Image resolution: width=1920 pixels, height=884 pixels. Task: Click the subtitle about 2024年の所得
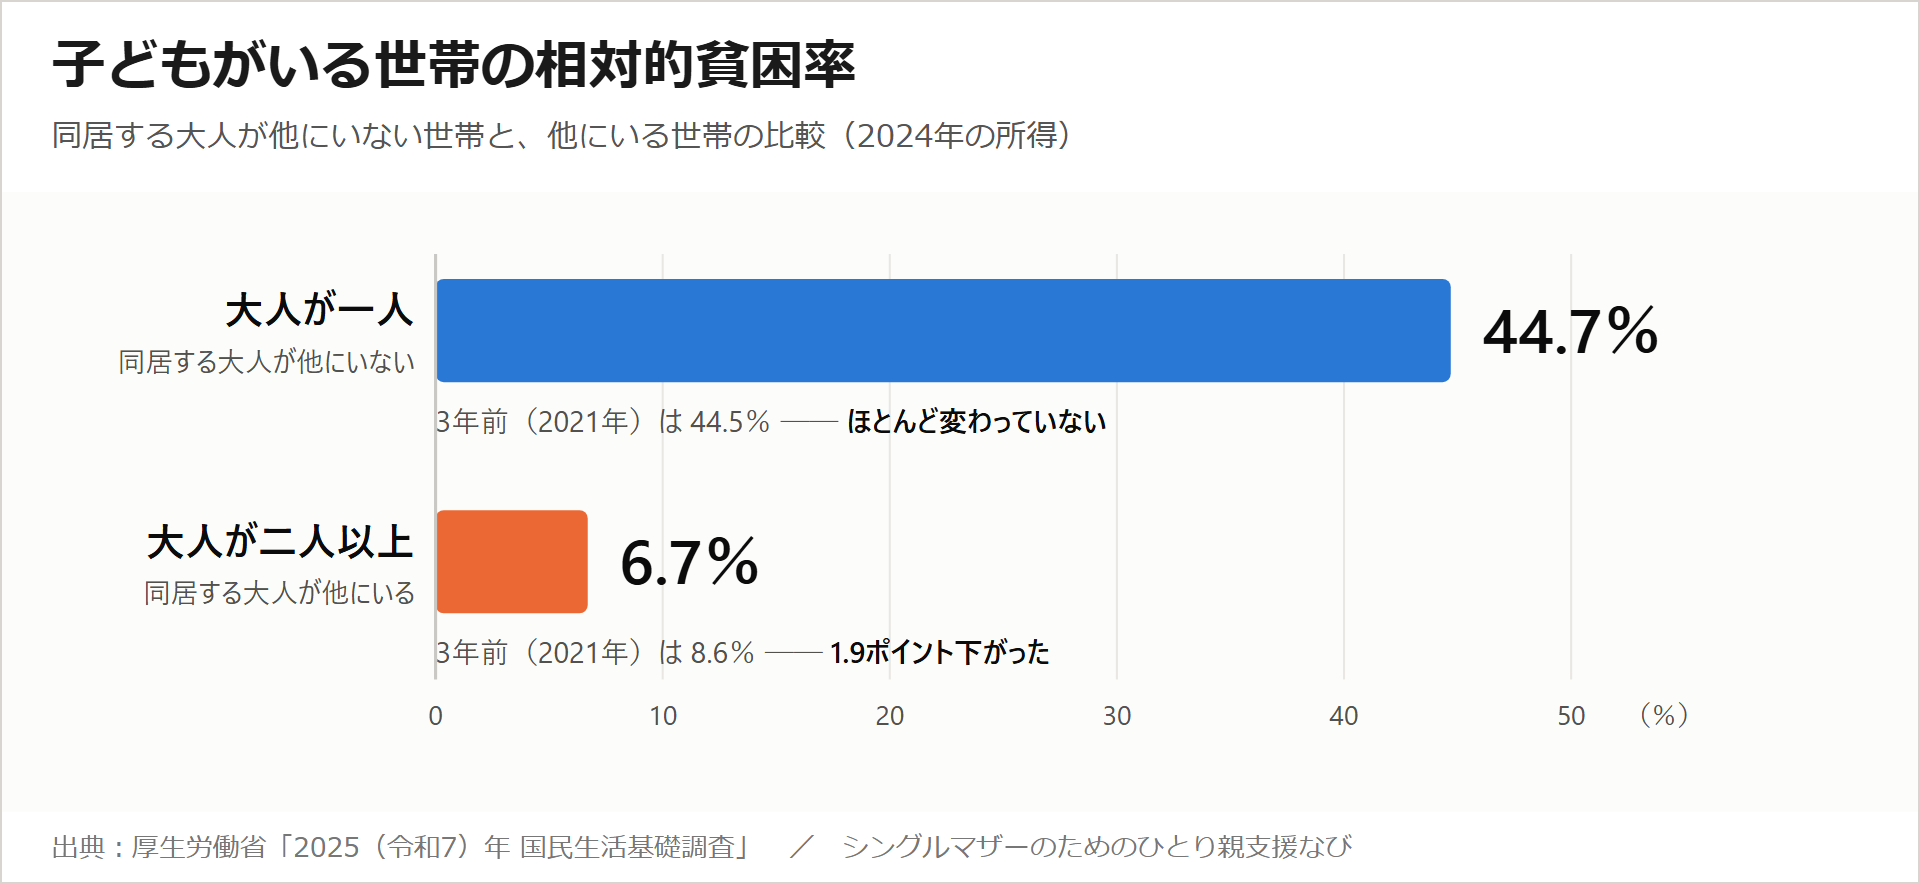click(562, 135)
